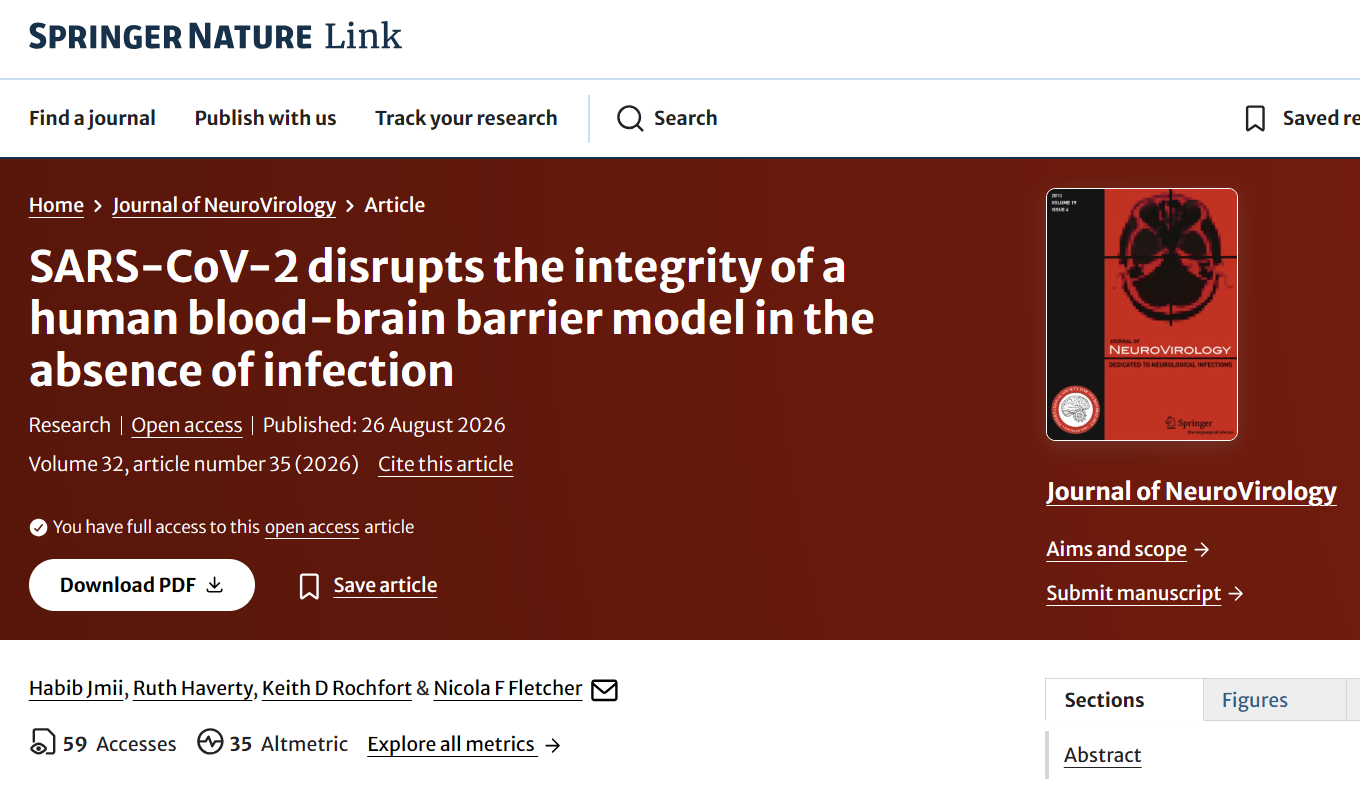This screenshot has width=1360, height=792.
Task: Open the Journal of NeuroVirology cover thumbnail
Action: click(1142, 314)
